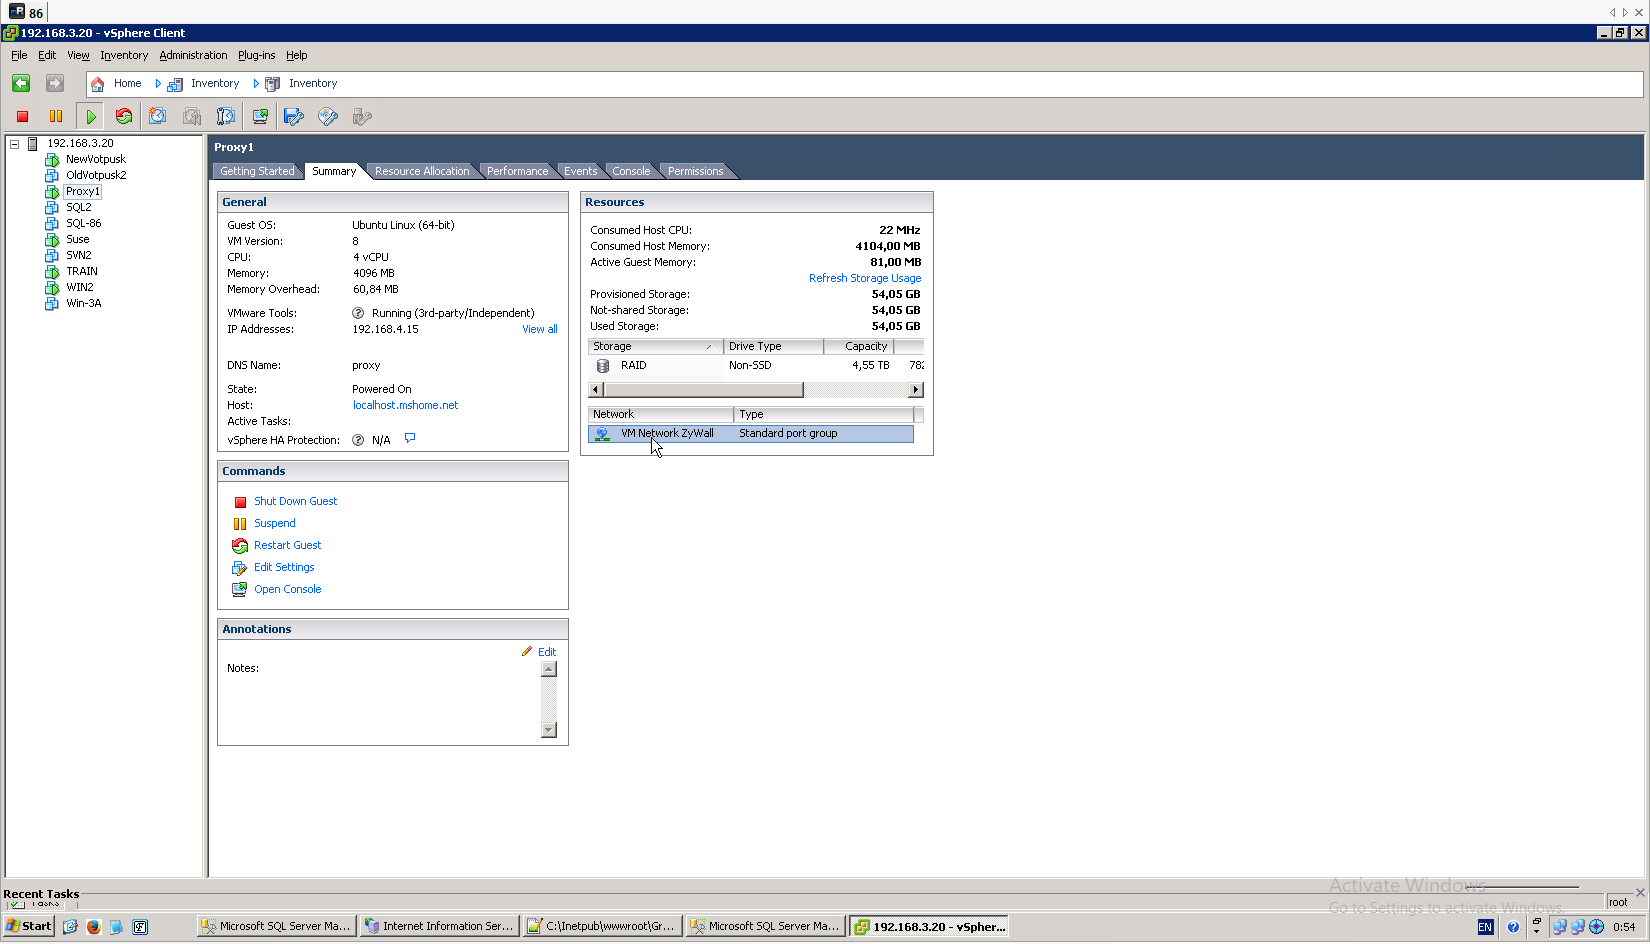Click the Edit Settings icon

click(240, 568)
